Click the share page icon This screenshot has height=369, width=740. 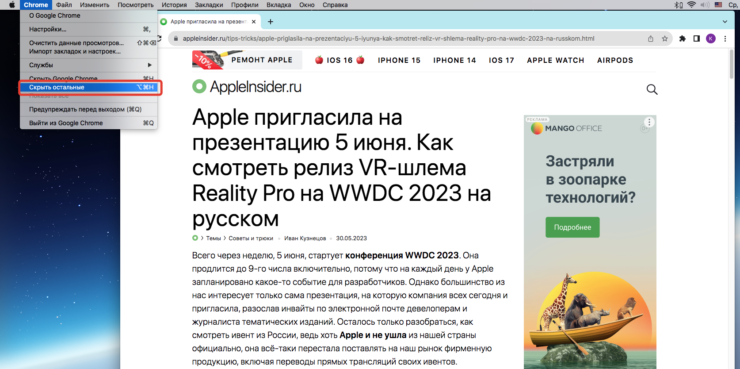[651, 39]
